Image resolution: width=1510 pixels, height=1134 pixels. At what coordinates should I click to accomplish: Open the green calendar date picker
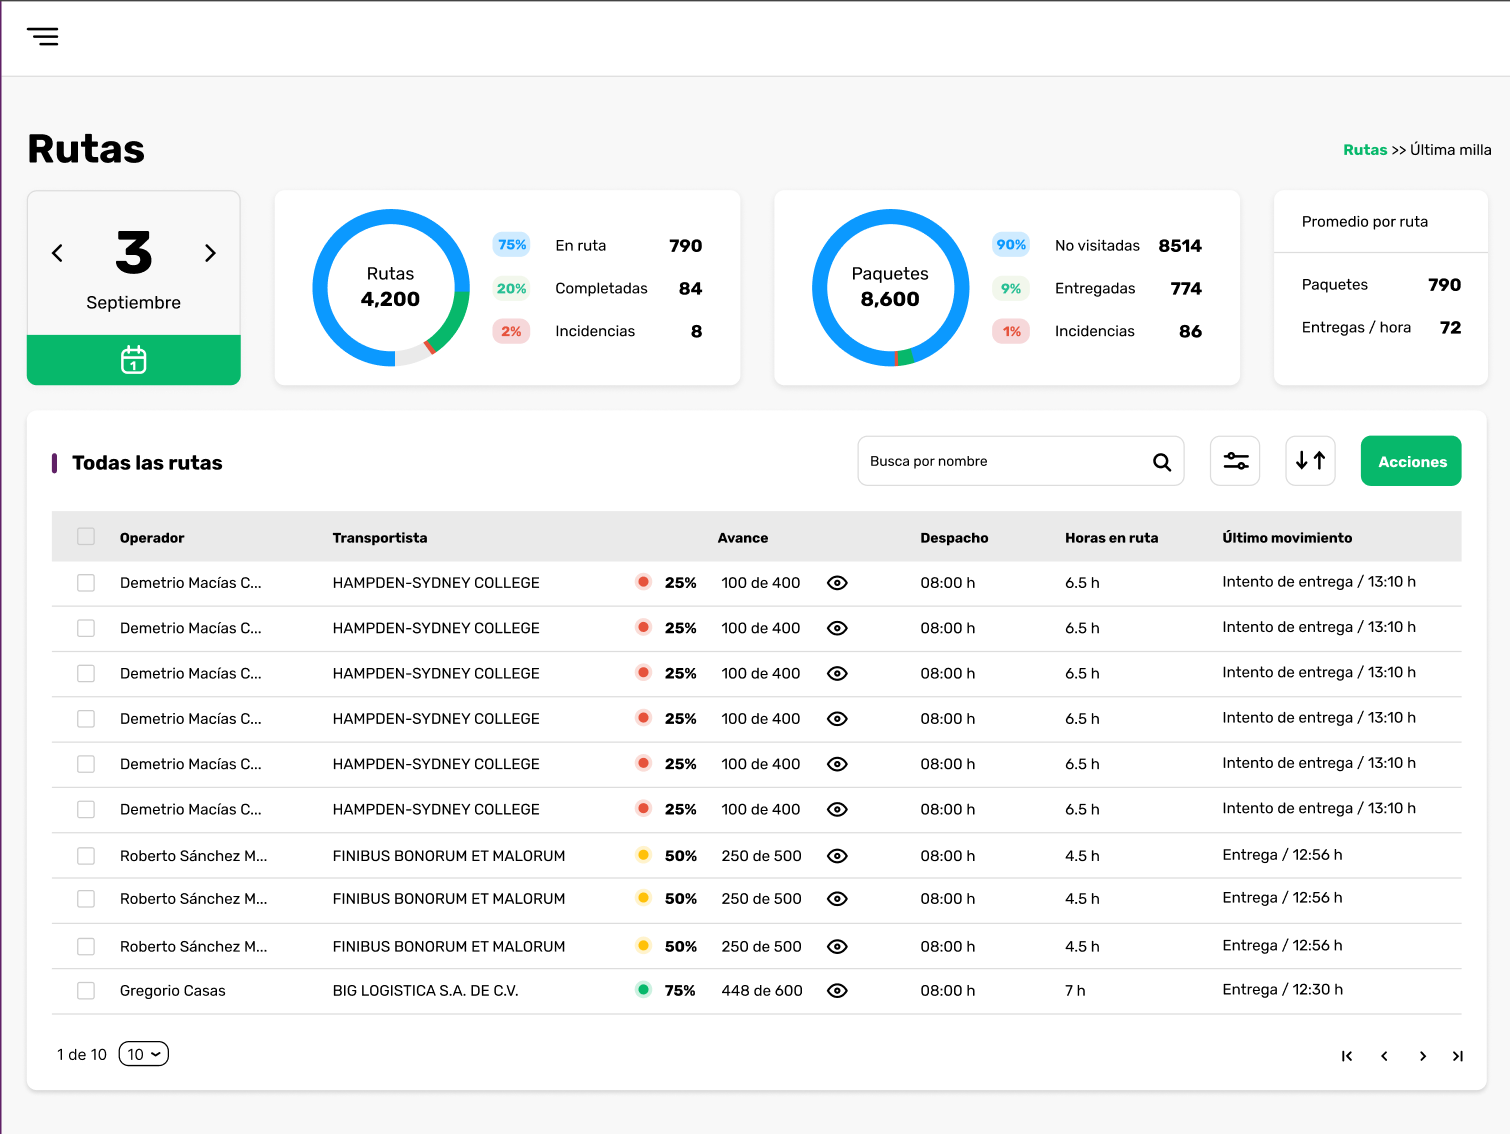click(x=134, y=359)
